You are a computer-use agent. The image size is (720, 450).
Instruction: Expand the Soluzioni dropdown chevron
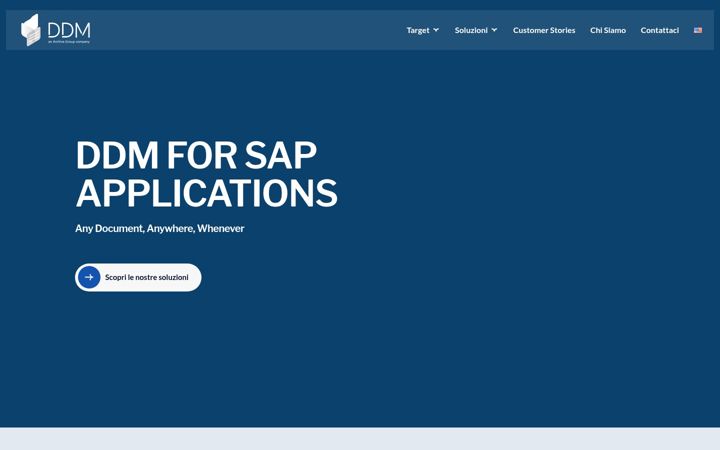pos(494,30)
